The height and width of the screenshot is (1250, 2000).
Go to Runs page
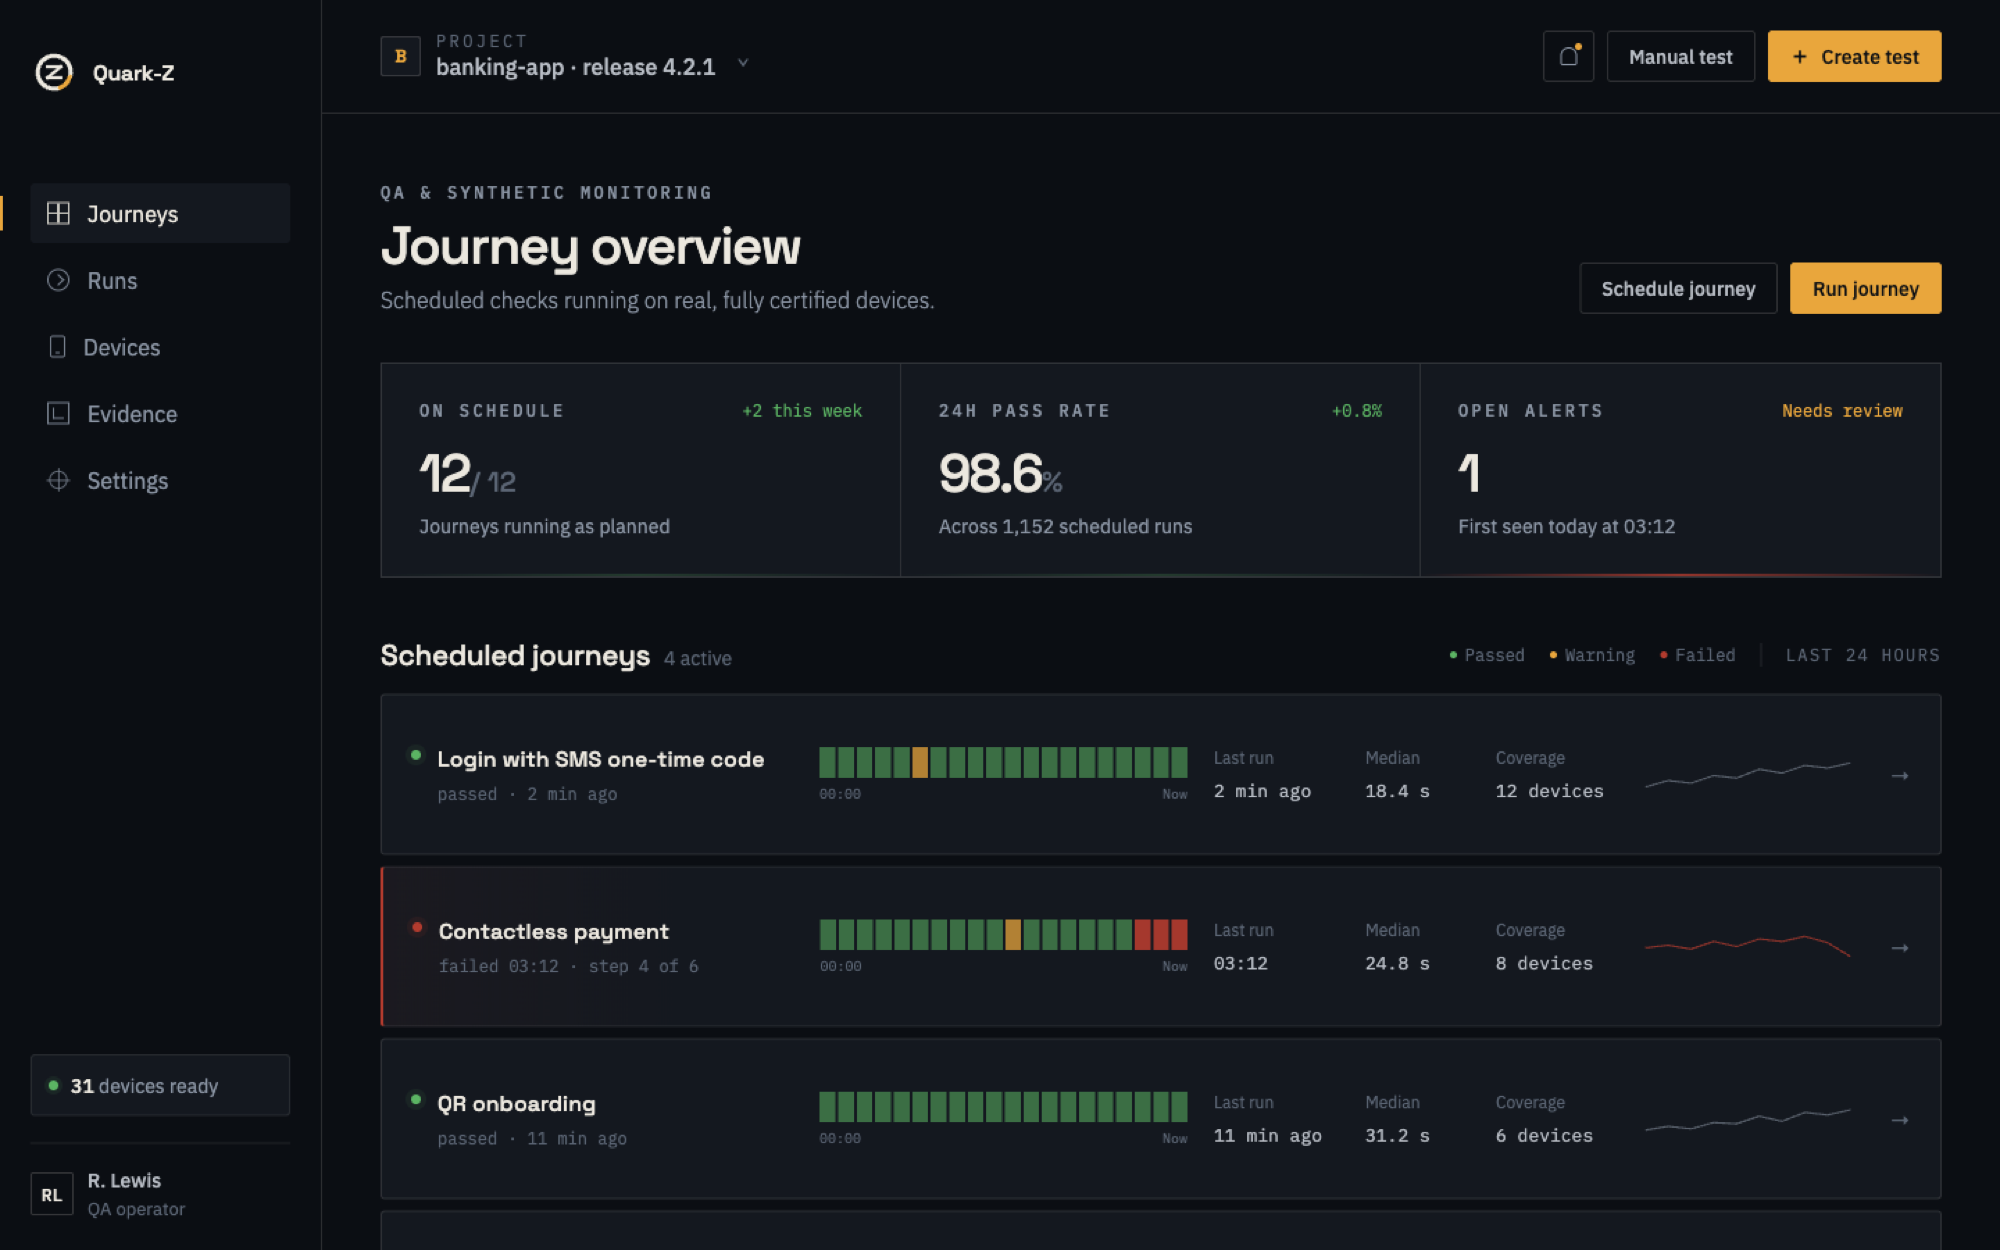pyautogui.click(x=160, y=280)
